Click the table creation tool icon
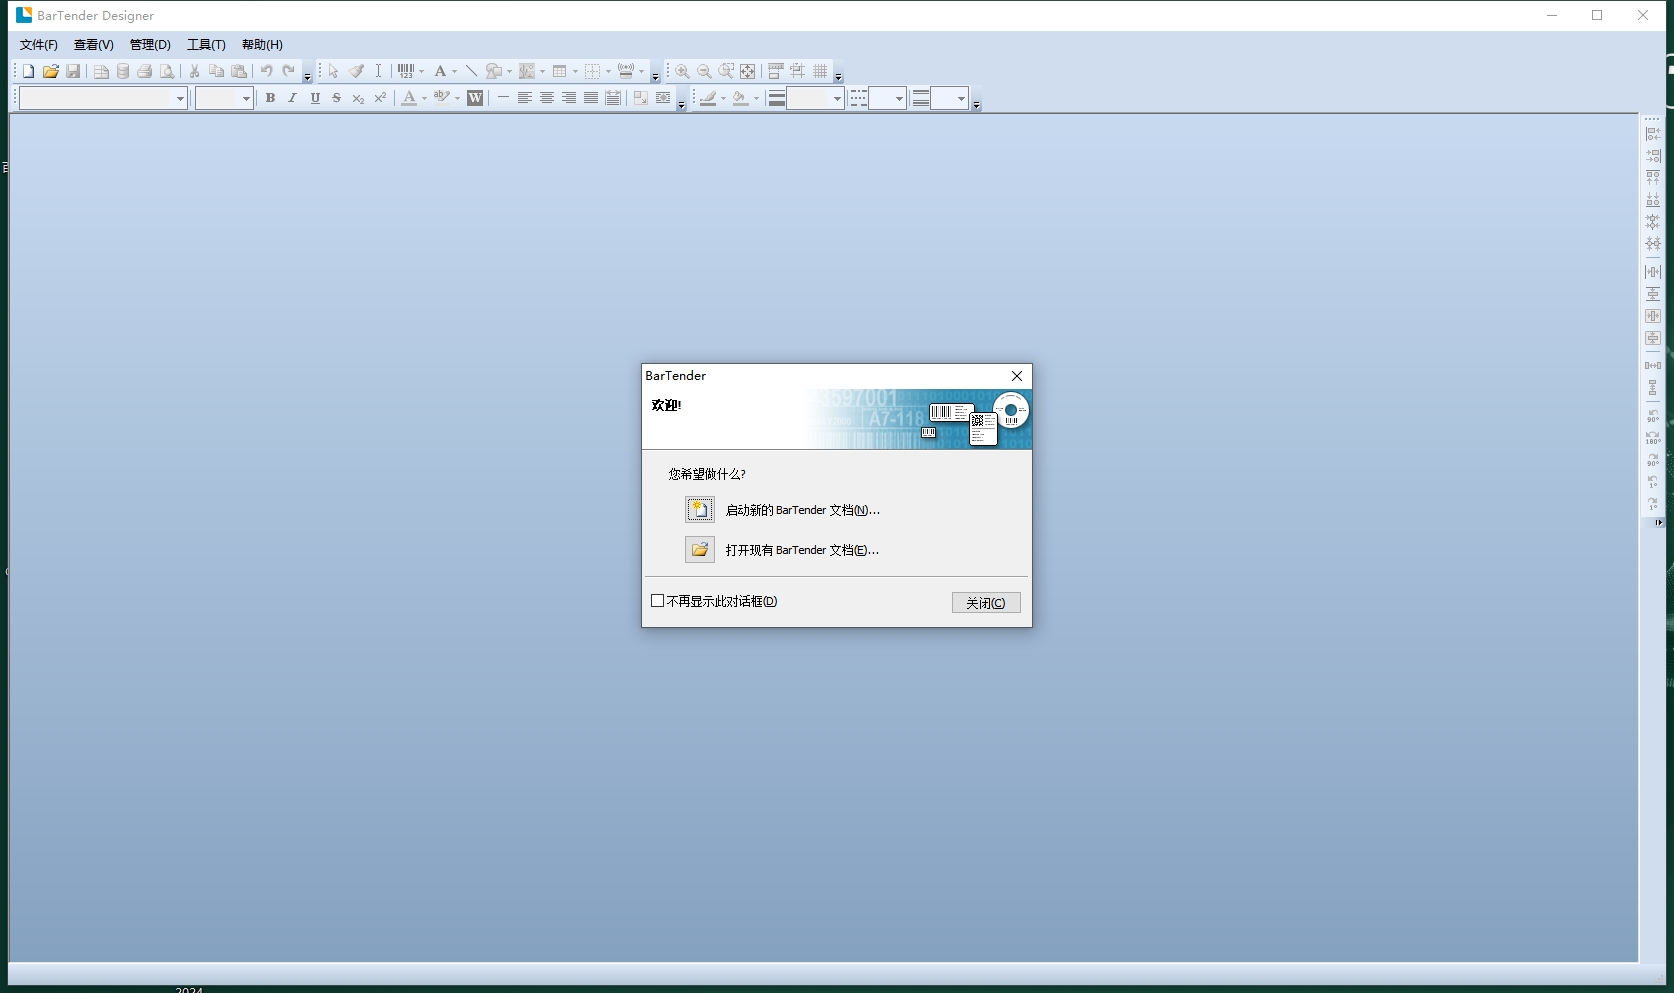The width and height of the screenshot is (1674, 993). (x=560, y=71)
